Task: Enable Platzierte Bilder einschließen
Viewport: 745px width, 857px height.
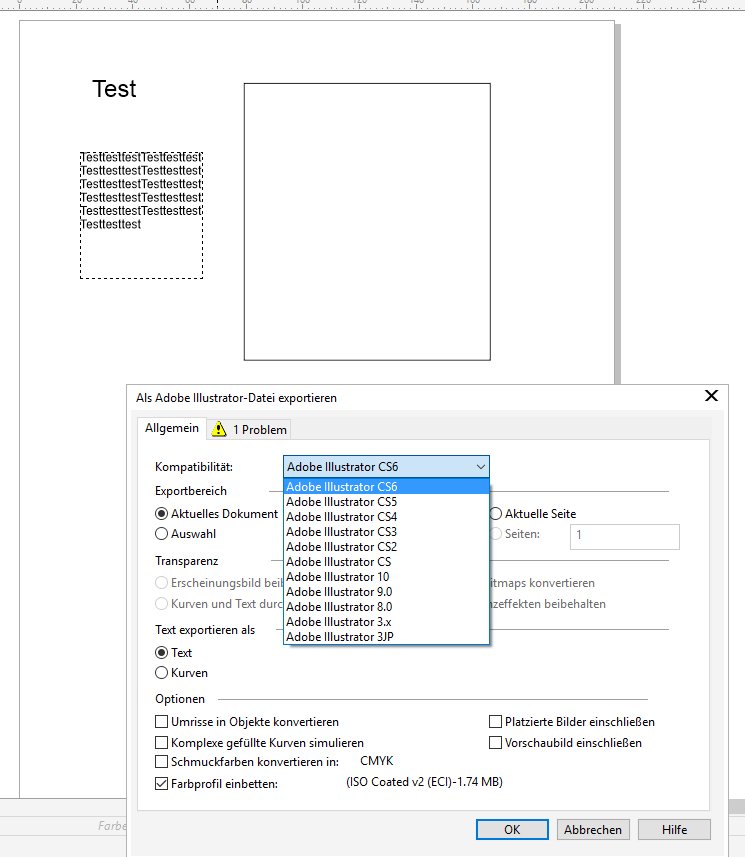Action: (495, 722)
